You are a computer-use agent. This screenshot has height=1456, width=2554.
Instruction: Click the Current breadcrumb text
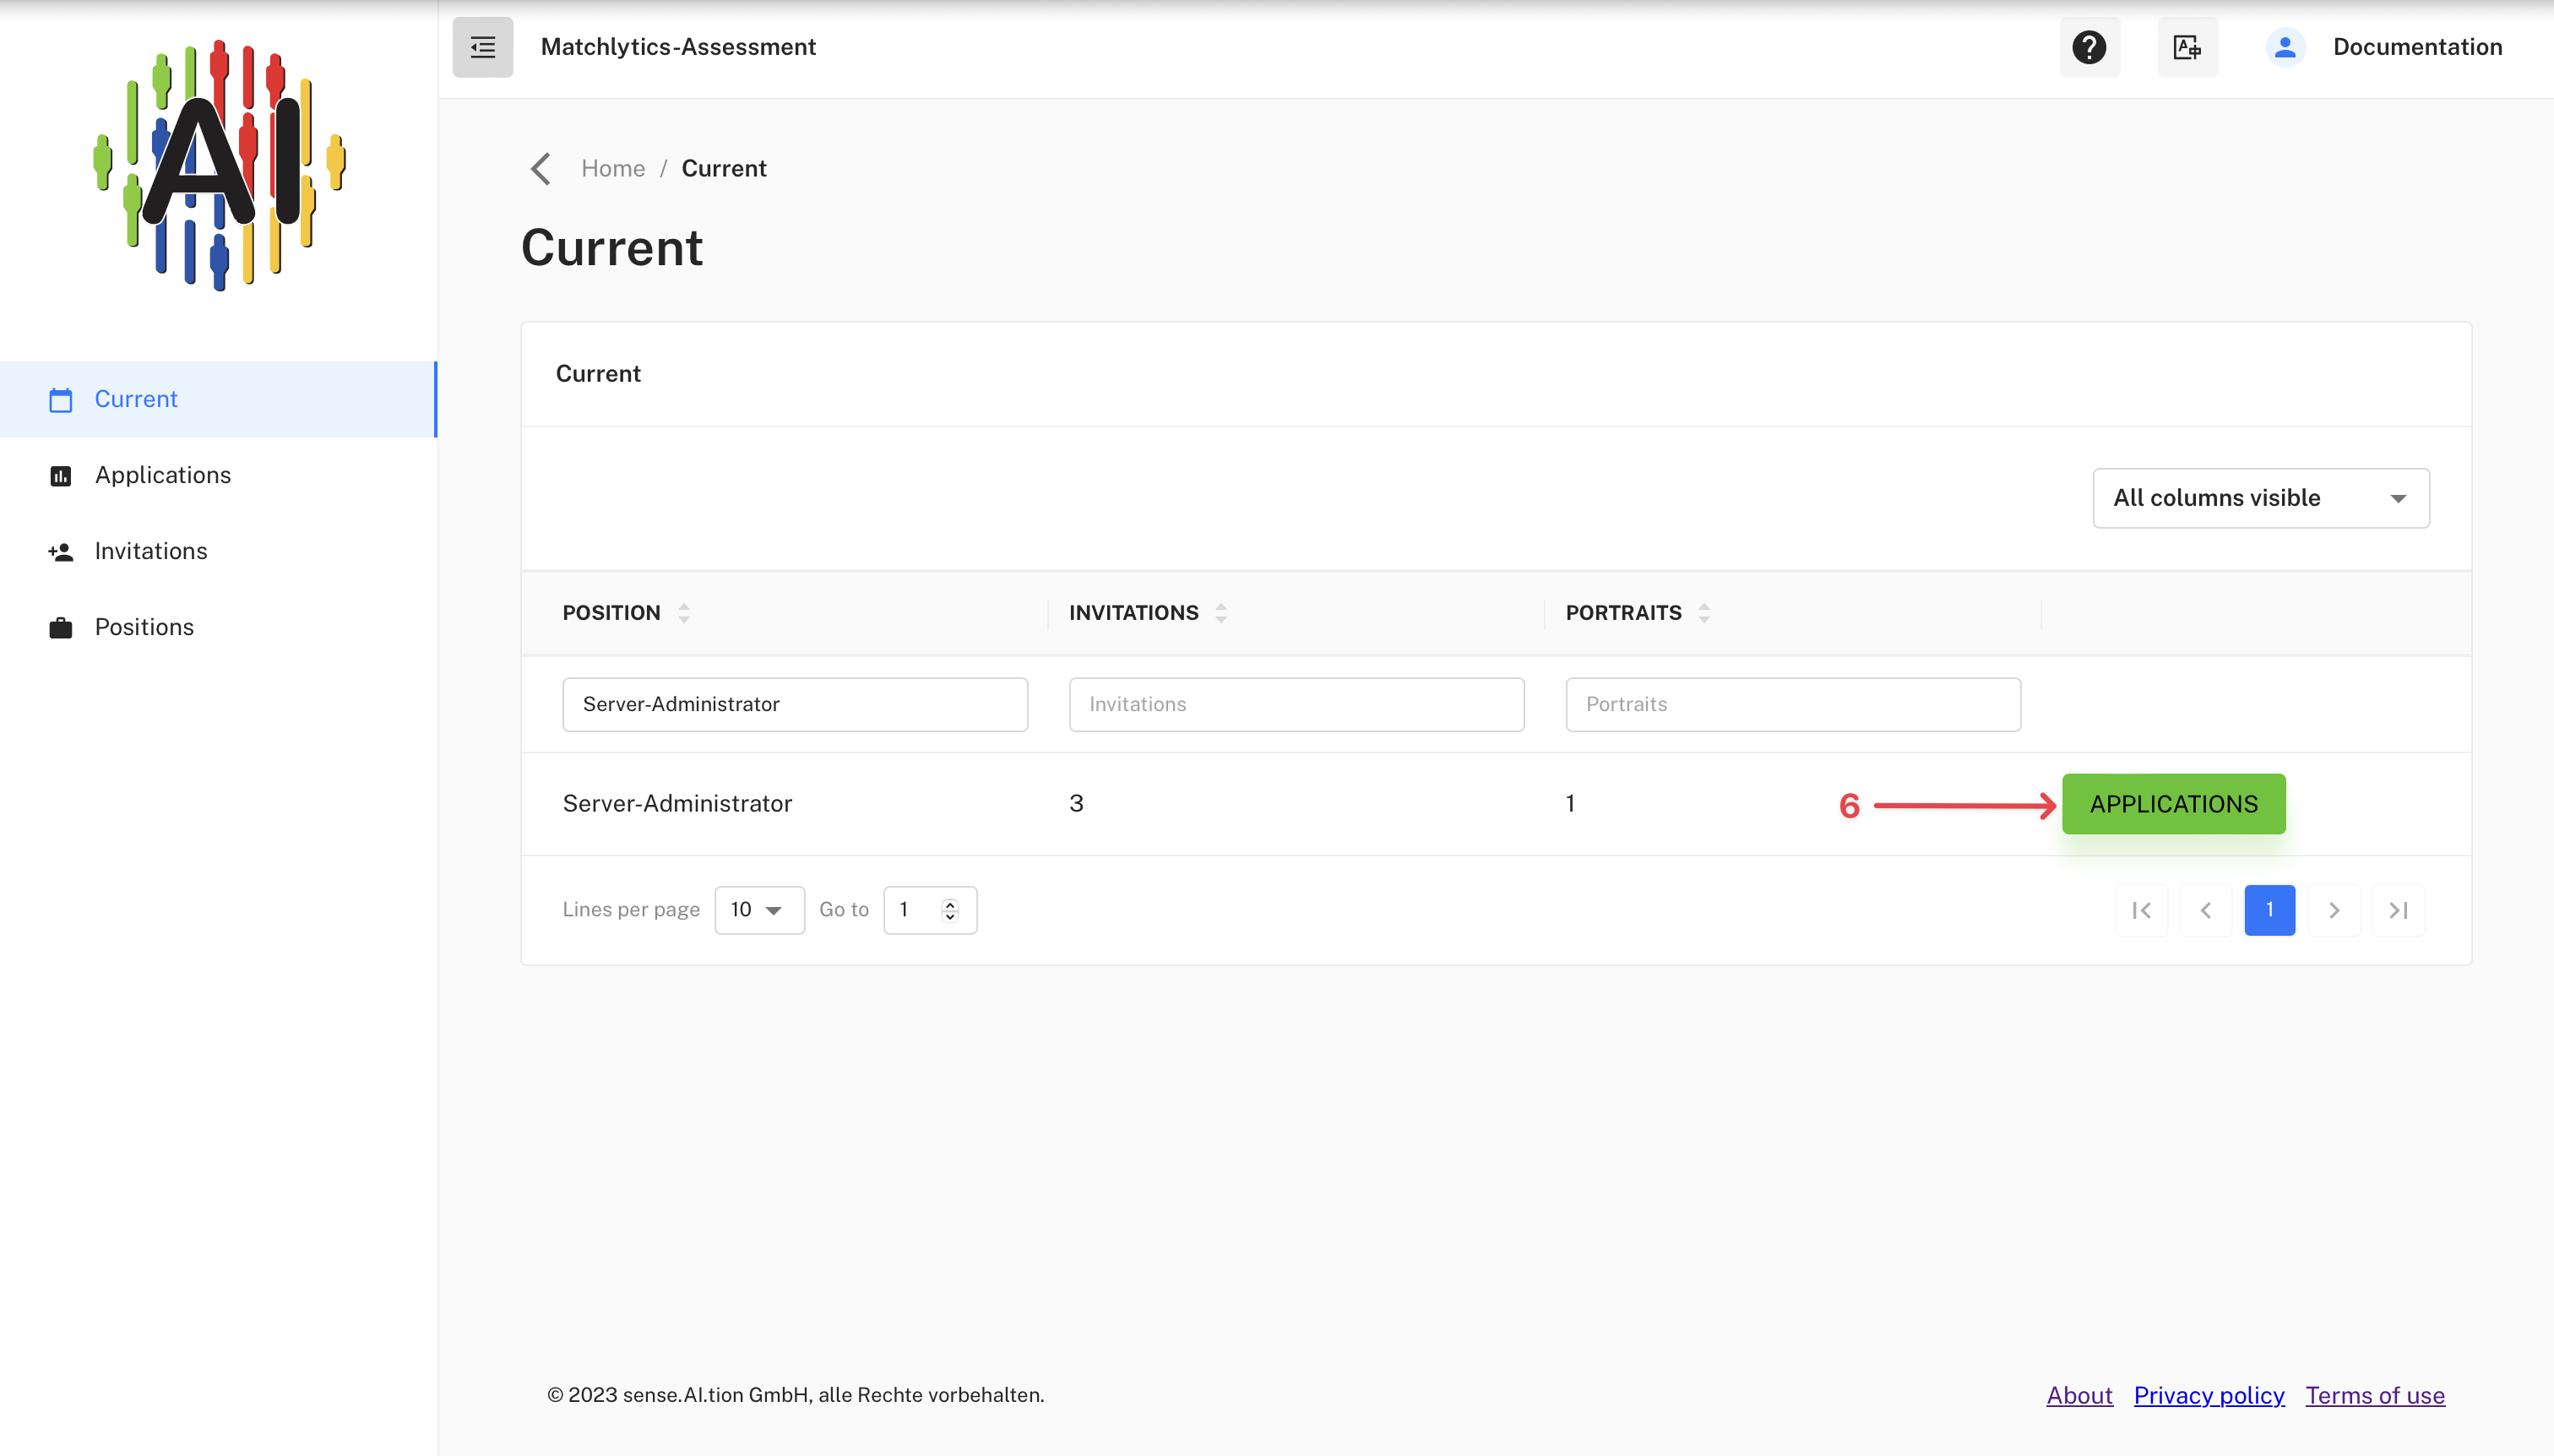coord(724,168)
